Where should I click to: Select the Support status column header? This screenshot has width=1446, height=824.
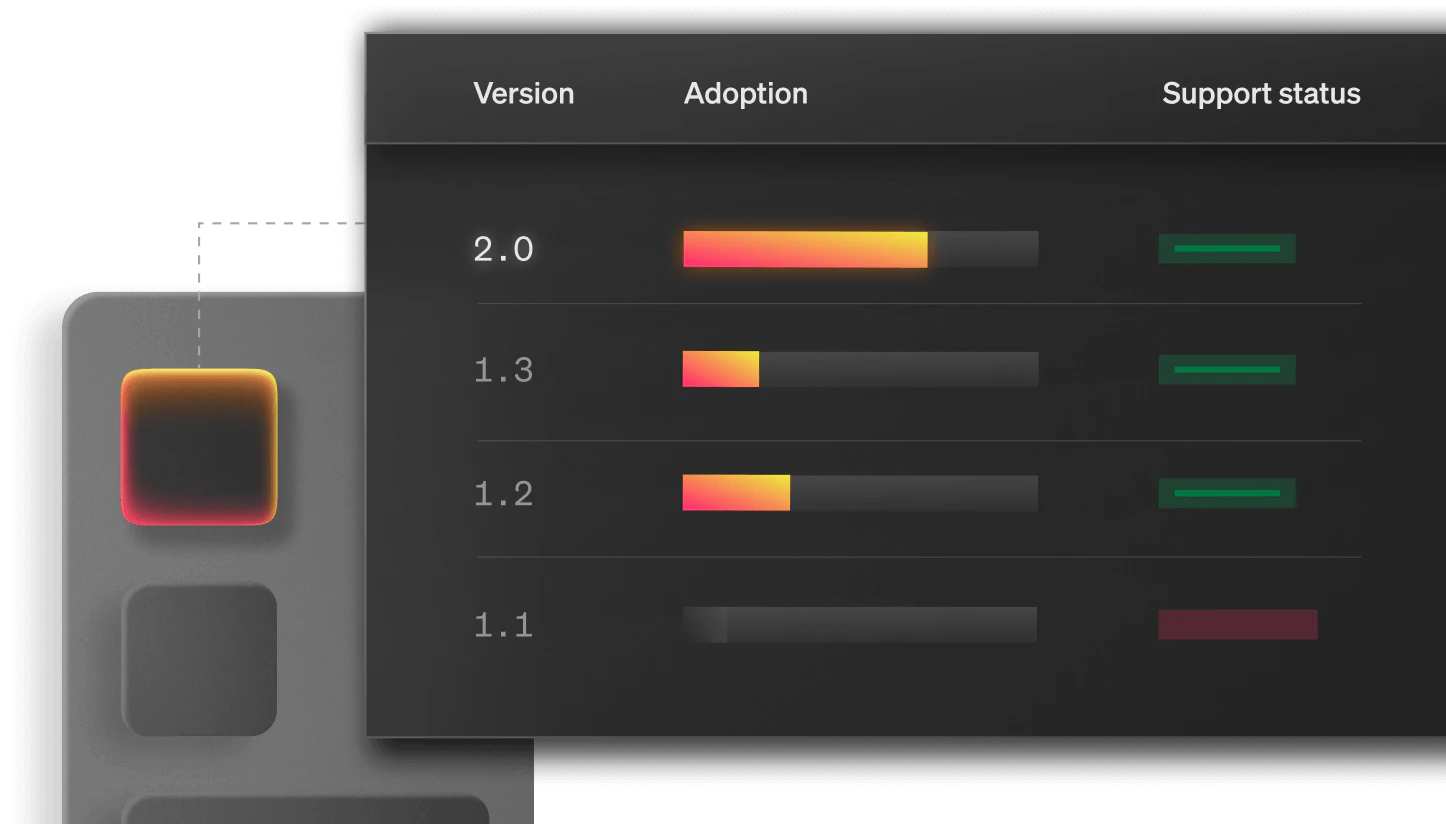1260,93
